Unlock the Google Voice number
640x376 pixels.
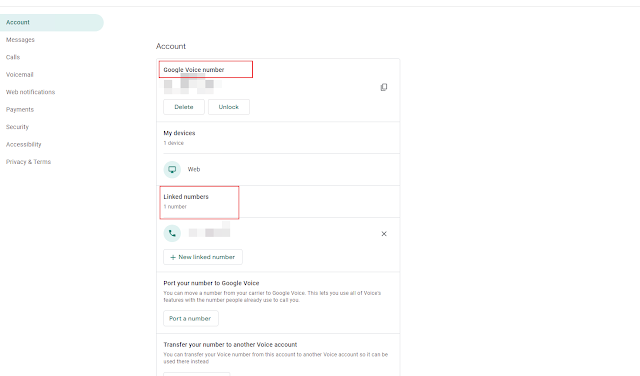(229, 107)
